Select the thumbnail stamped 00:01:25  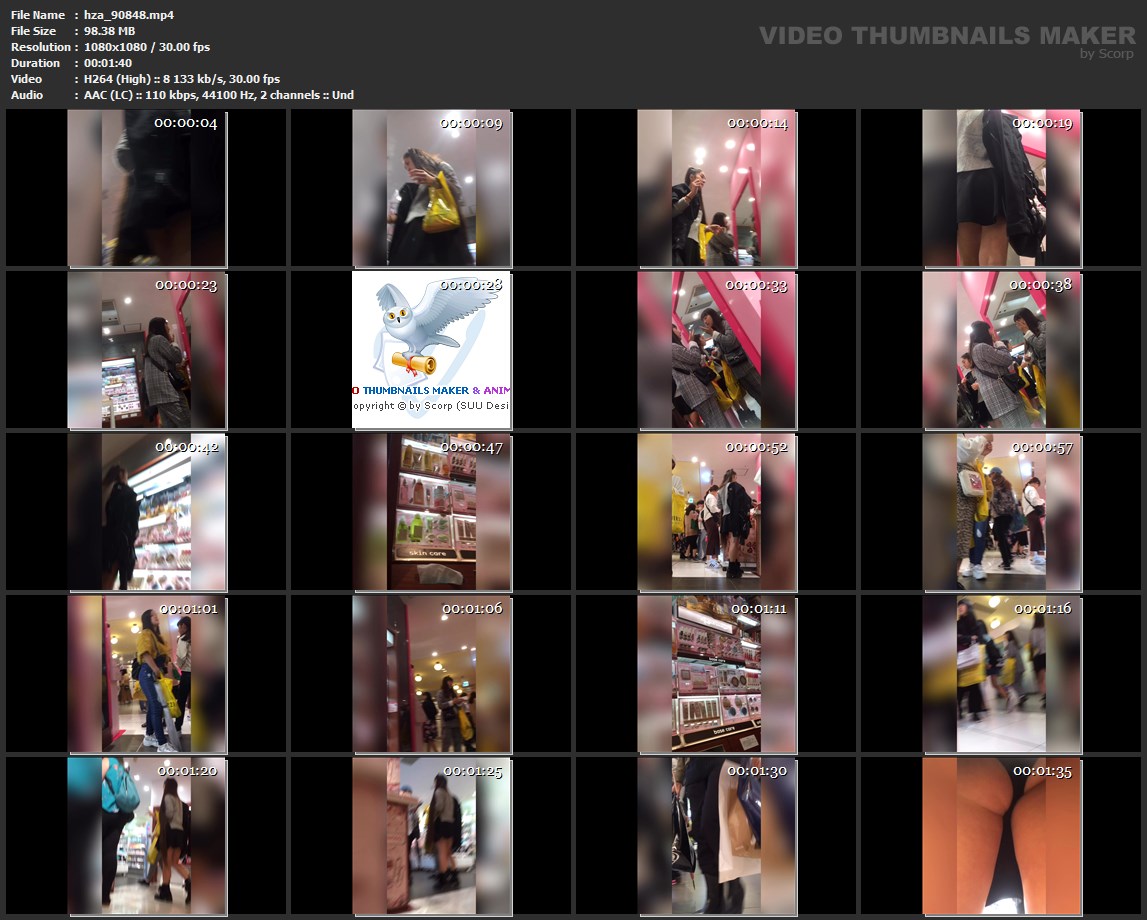(x=432, y=837)
